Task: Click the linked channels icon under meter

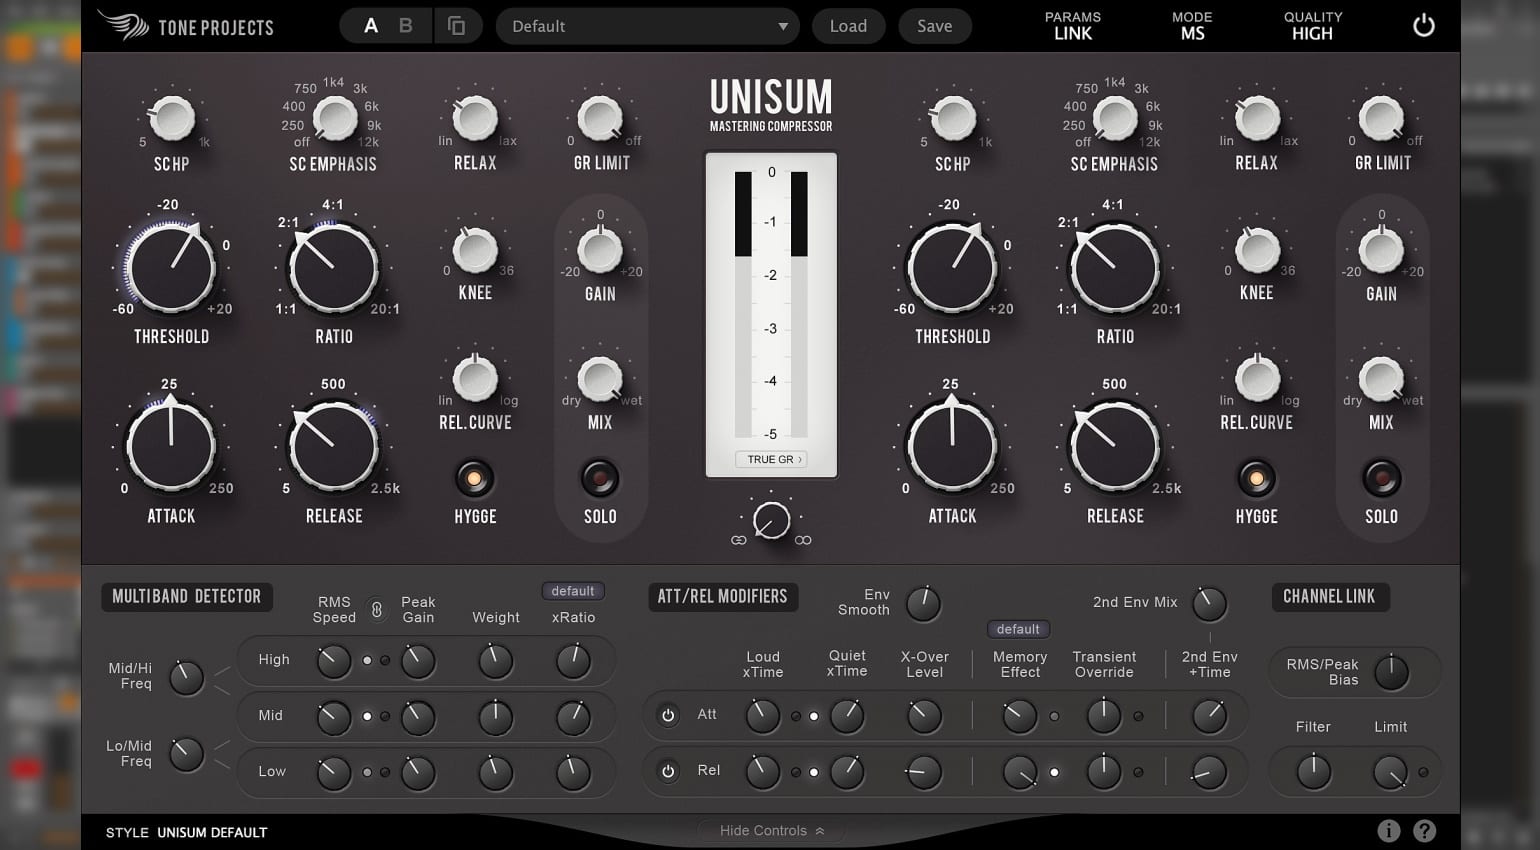Action: tap(738, 540)
